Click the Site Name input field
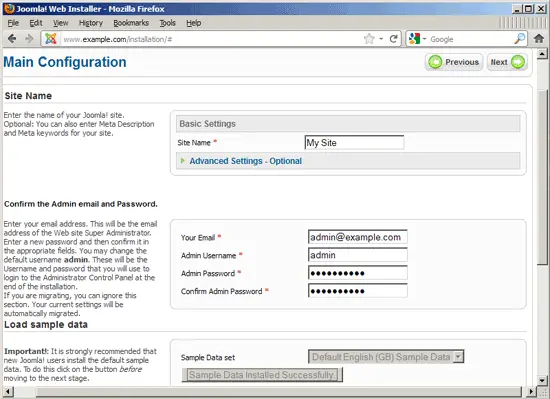This screenshot has height=399, width=550. point(354,143)
